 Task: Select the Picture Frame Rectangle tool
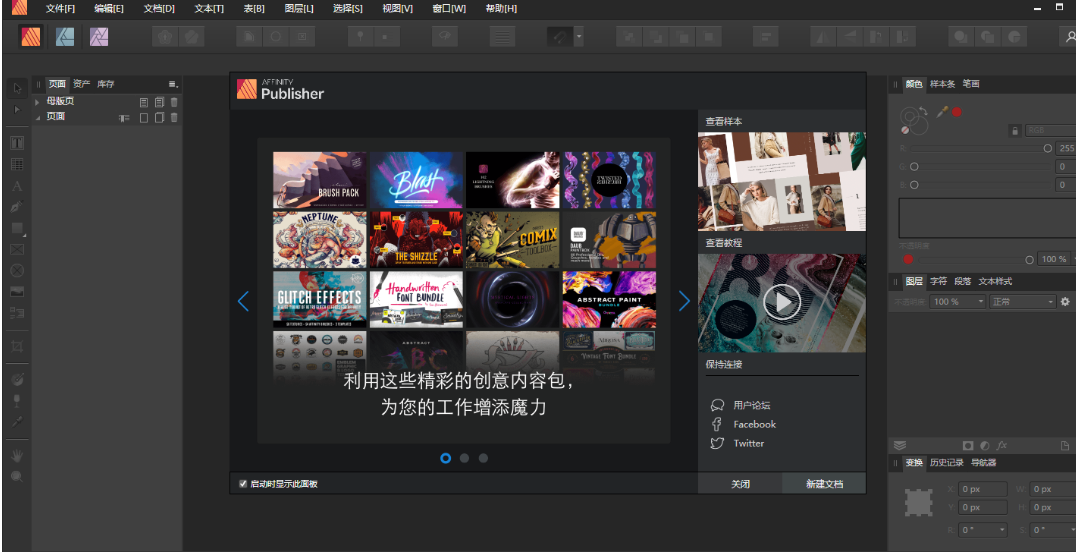coord(17,249)
